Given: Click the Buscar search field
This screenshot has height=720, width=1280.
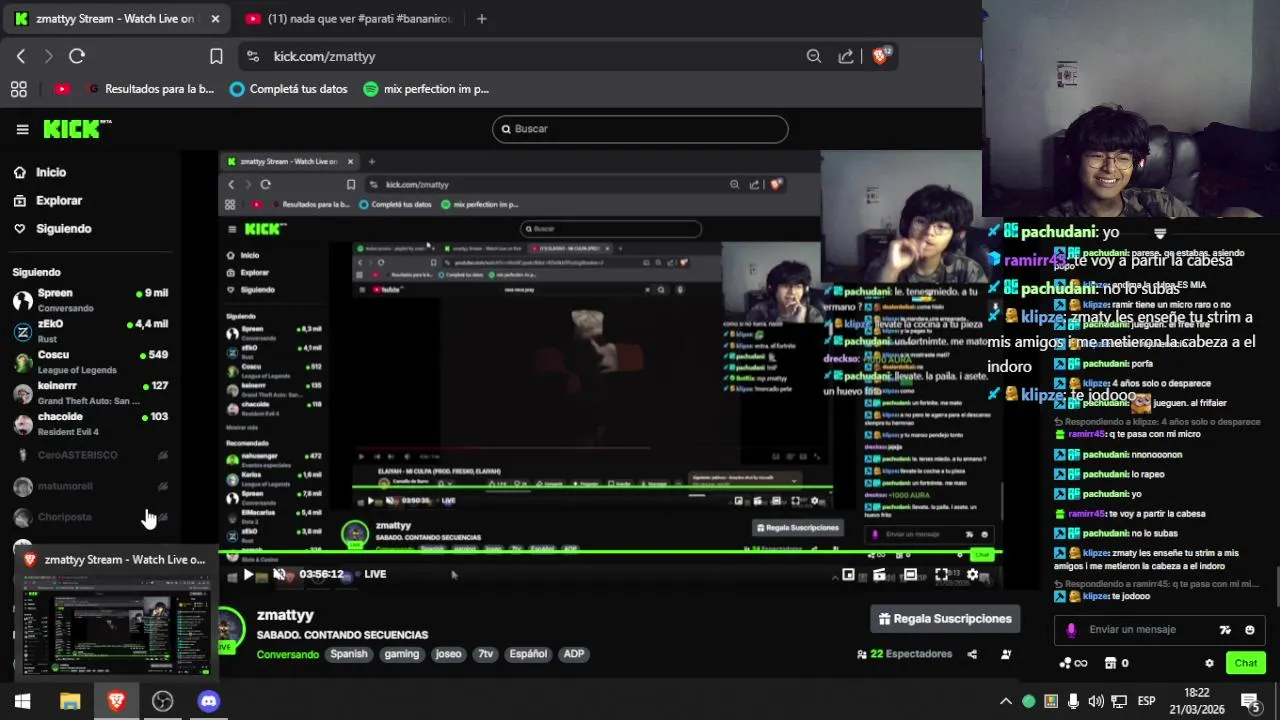Looking at the screenshot, I should (640, 129).
